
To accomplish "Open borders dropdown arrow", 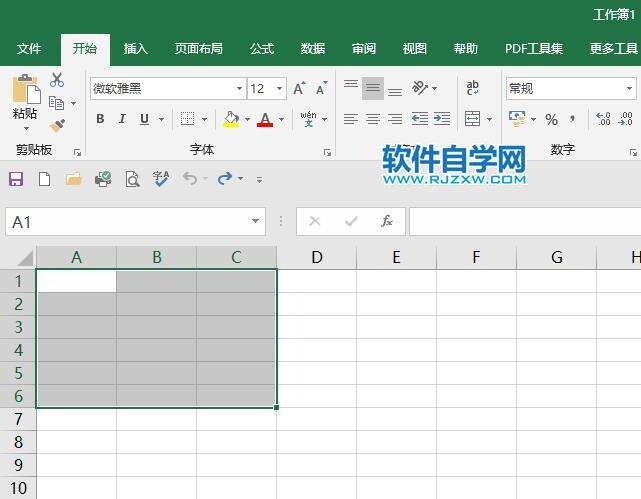I will click(x=204, y=119).
